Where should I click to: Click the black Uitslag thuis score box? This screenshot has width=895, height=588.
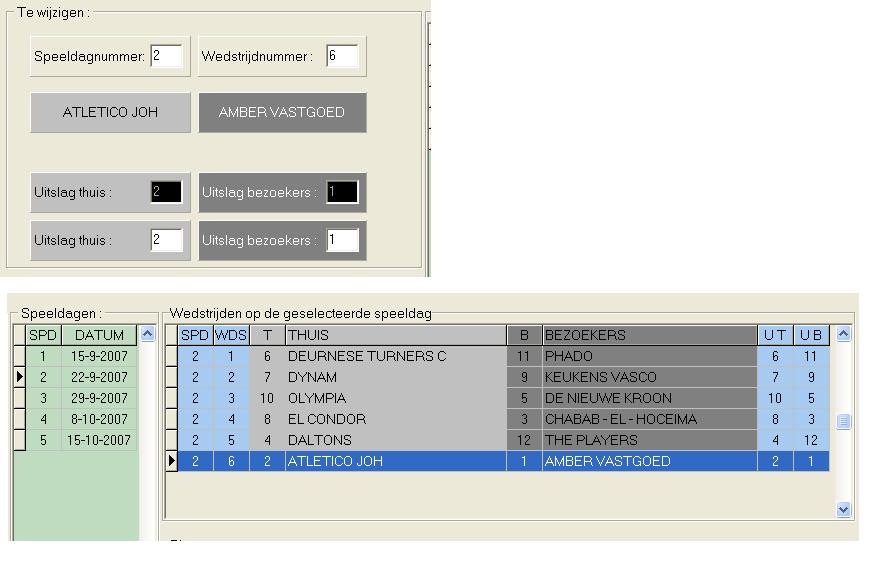point(166,192)
